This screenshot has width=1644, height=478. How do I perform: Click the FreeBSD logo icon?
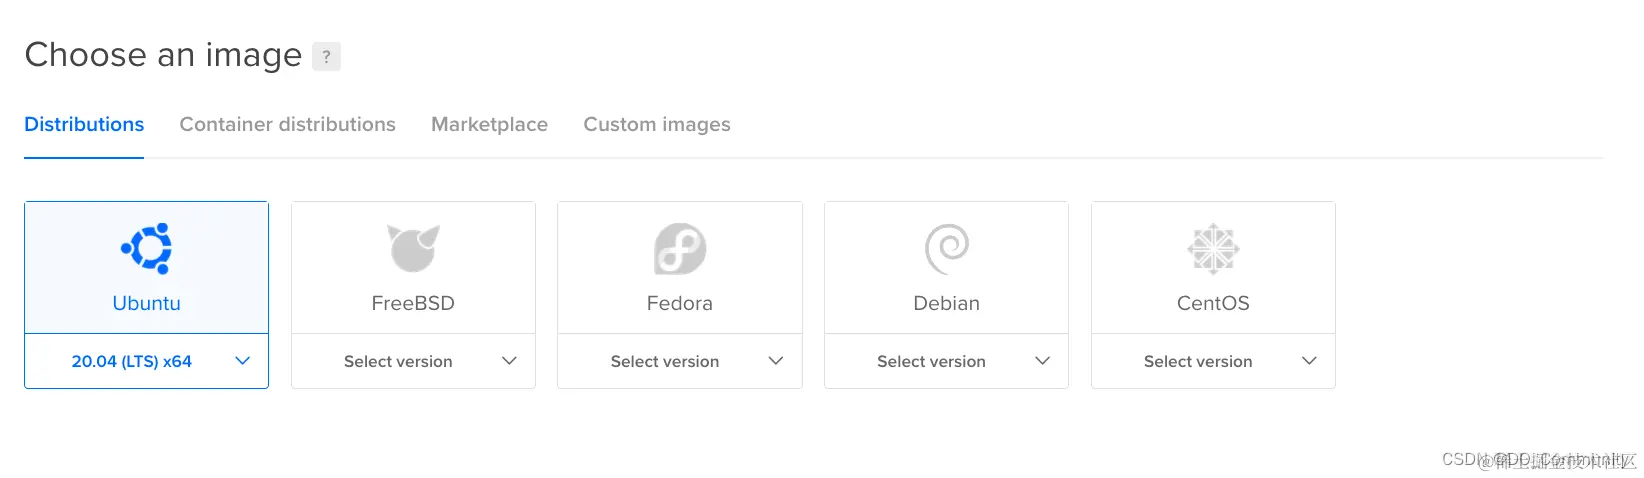[413, 248]
